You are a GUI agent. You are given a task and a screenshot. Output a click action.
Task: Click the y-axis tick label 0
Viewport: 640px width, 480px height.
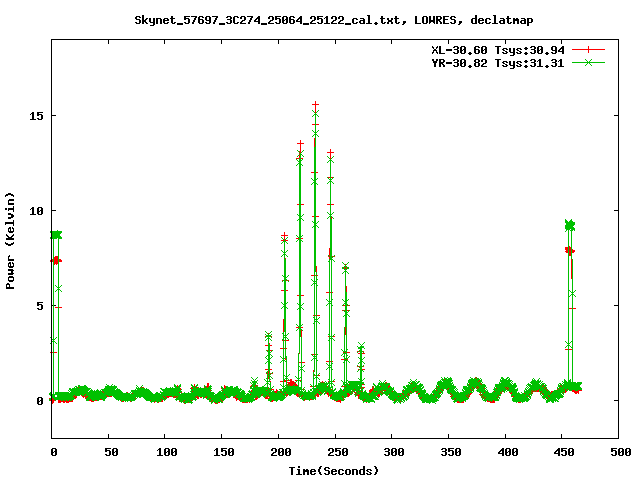[x=40, y=401]
